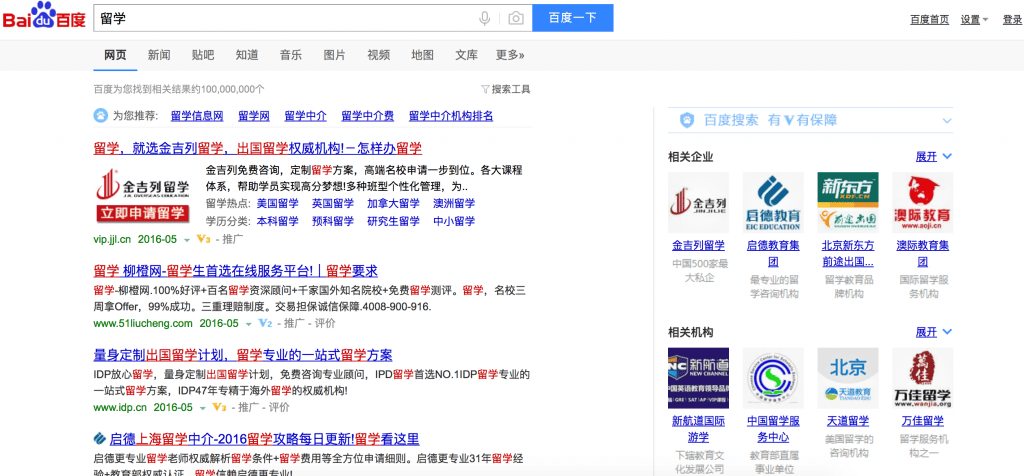Click recommended 留学中介费 link
This screenshot has height=476, width=1024.
pos(368,116)
